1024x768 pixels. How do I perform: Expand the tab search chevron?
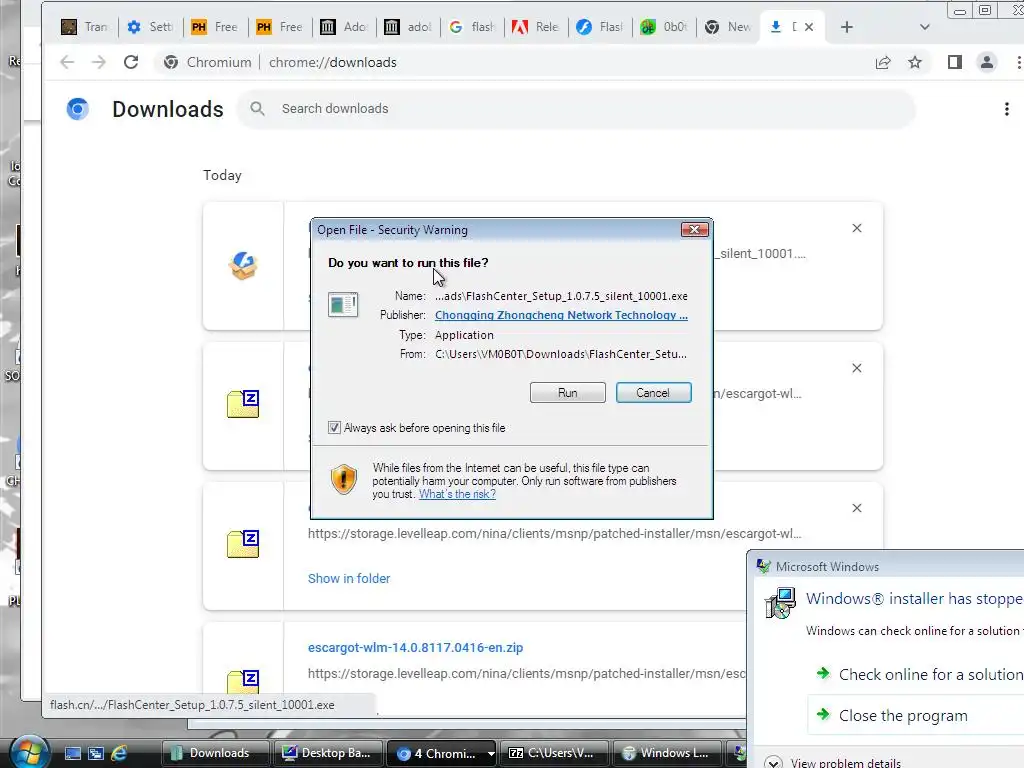point(924,27)
